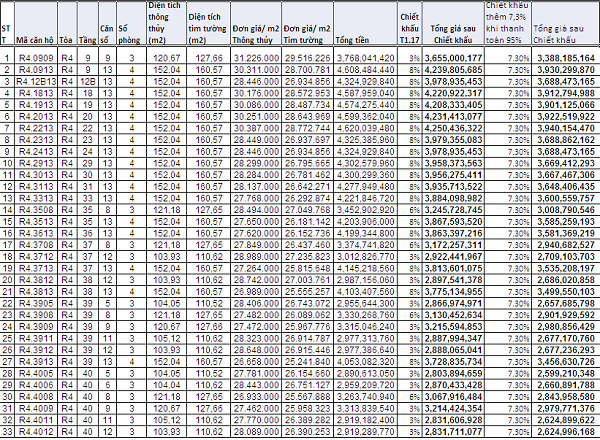Select unit price cell 31.226.000
The width and height of the screenshot is (600, 440).
[x=256, y=58]
